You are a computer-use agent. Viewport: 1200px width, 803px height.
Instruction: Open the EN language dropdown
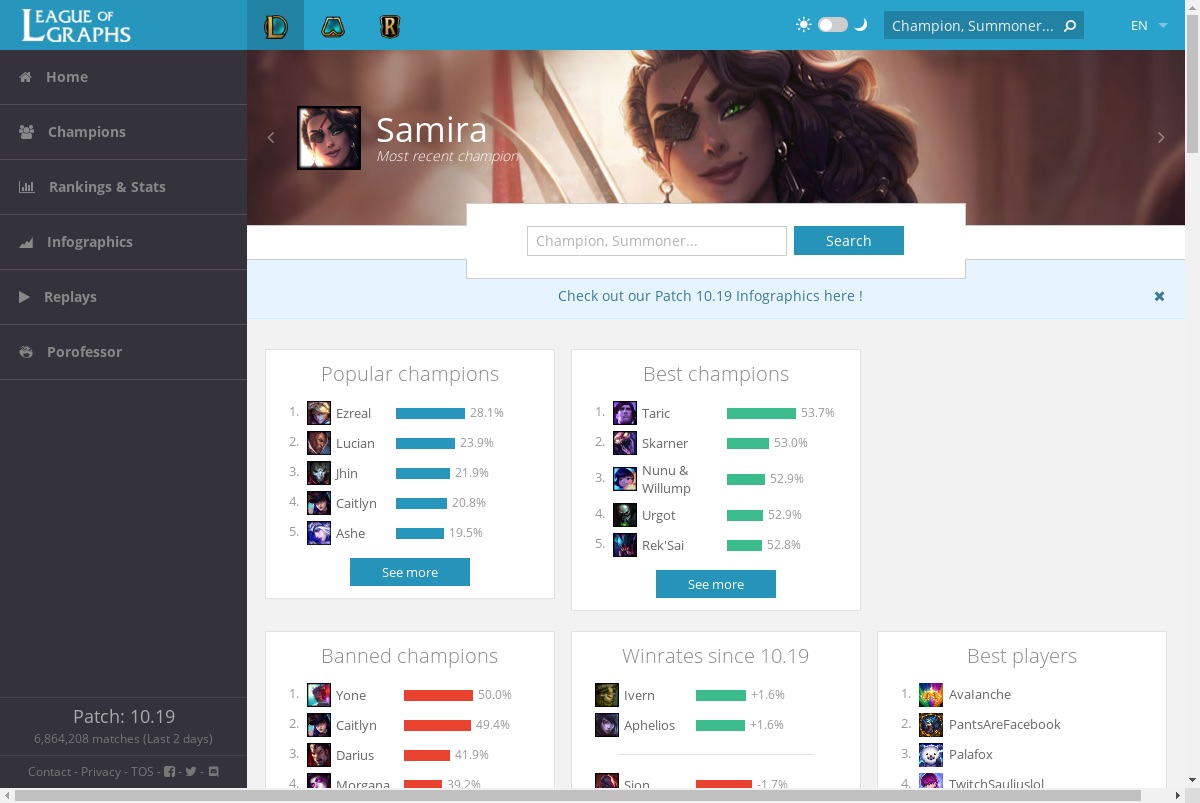[1149, 26]
